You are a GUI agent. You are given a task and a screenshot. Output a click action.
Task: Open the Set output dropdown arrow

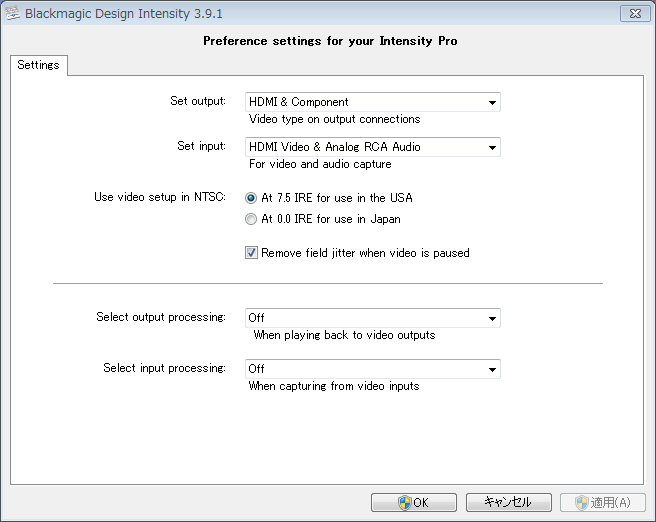(492, 102)
